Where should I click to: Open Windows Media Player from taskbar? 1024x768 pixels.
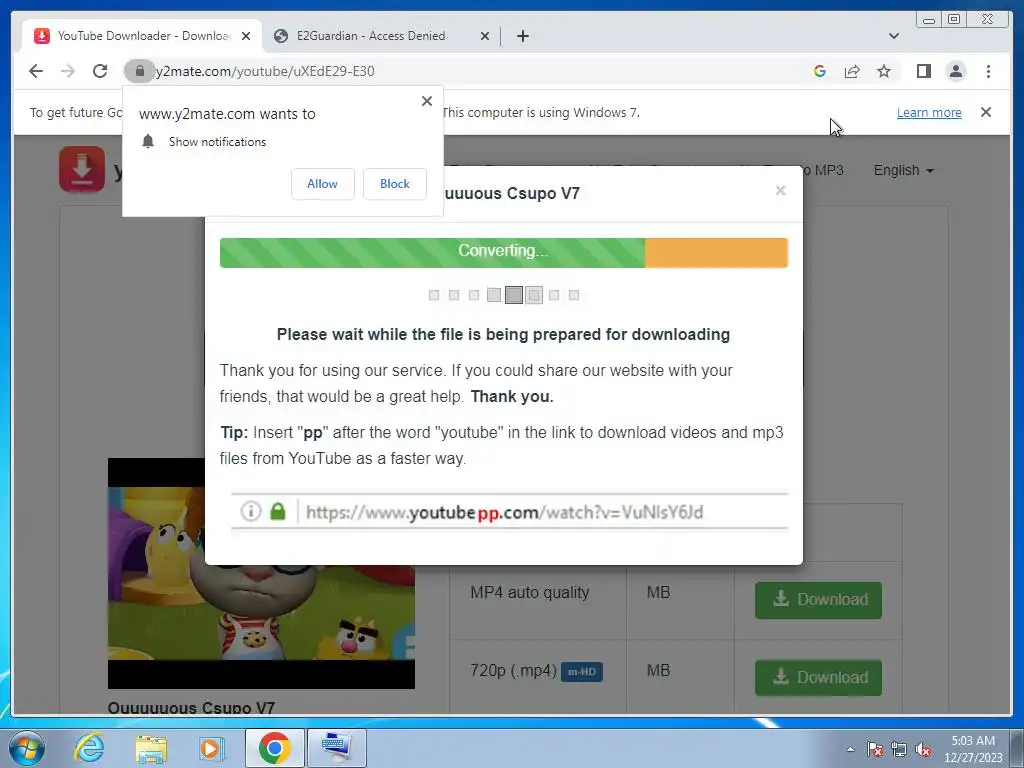[x=212, y=748]
